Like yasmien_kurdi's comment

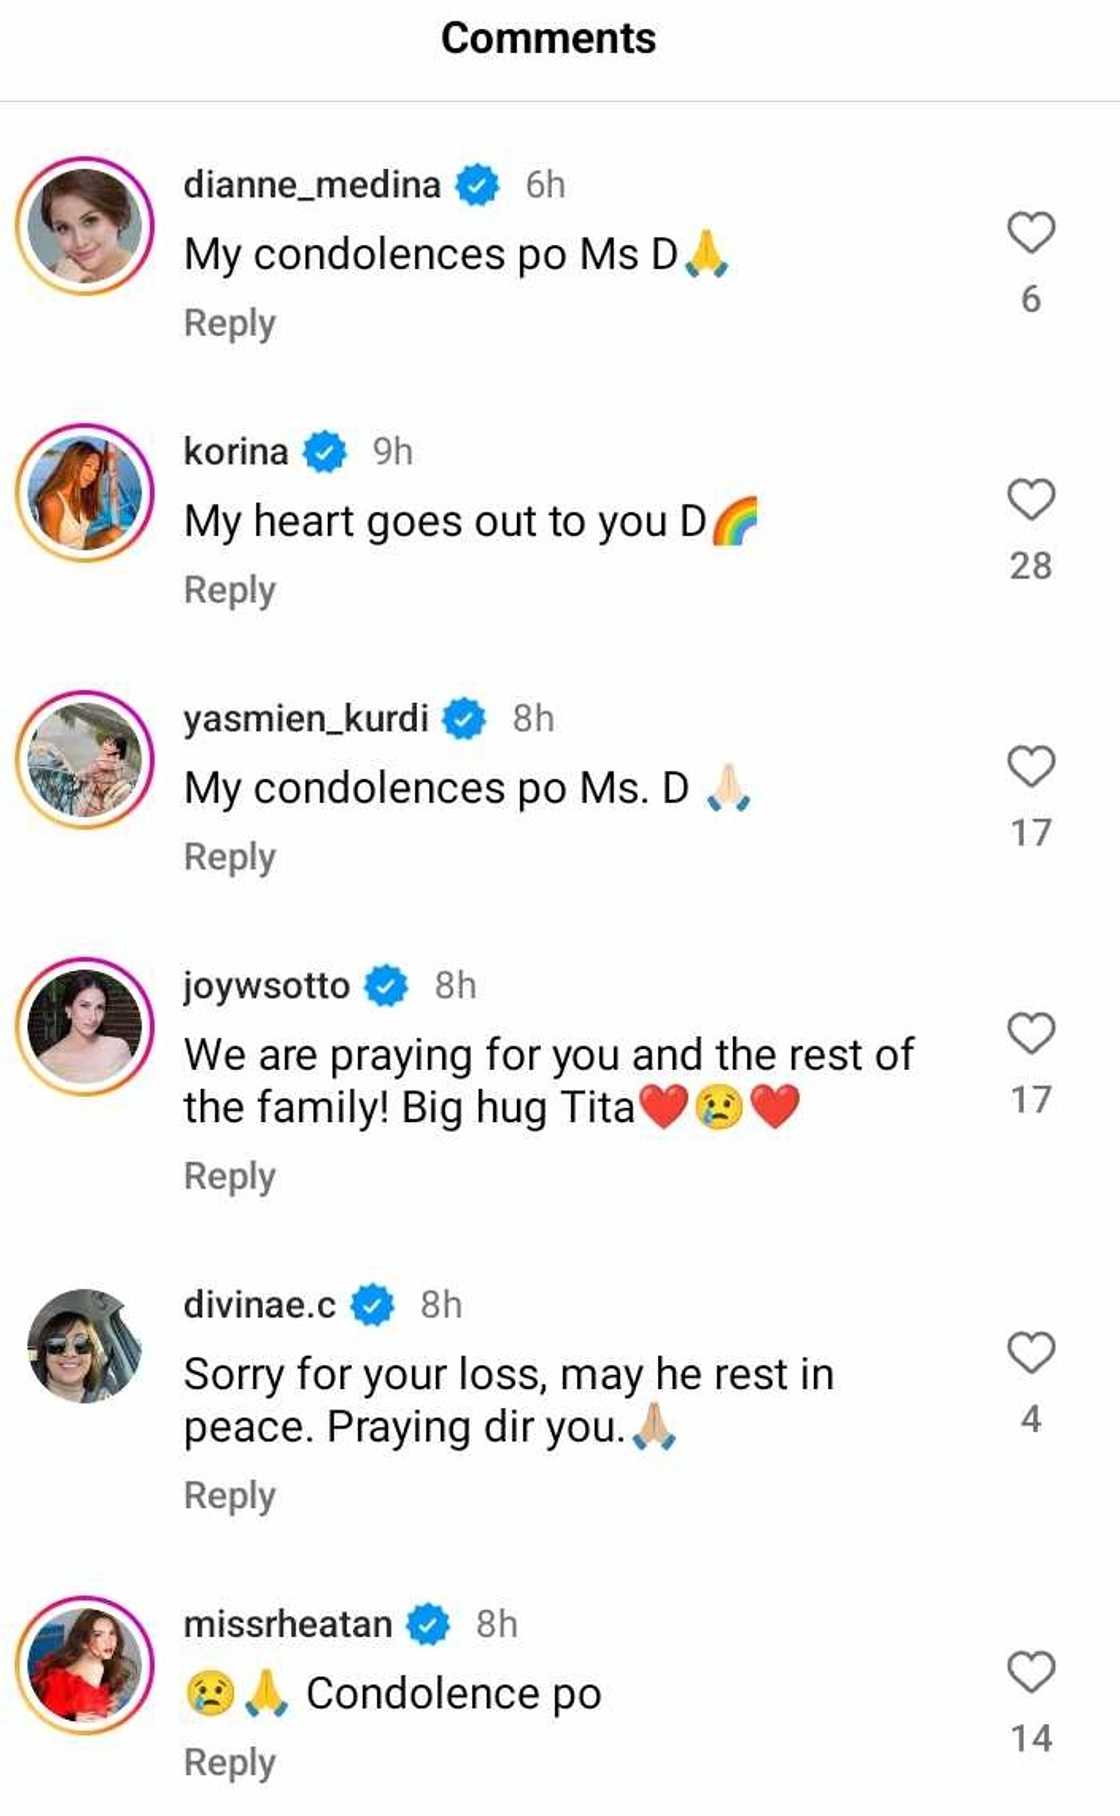pyautogui.click(x=1030, y=767)
